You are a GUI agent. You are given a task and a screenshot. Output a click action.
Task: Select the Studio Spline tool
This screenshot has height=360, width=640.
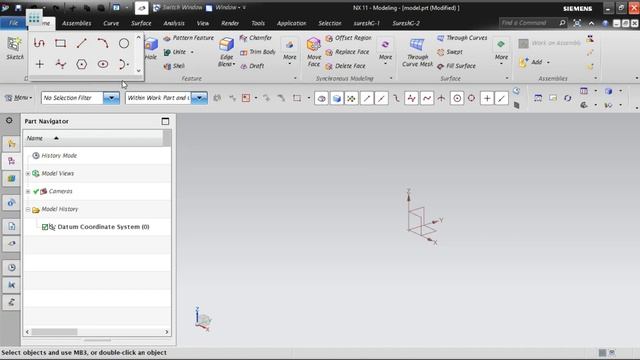coord(61,64)
